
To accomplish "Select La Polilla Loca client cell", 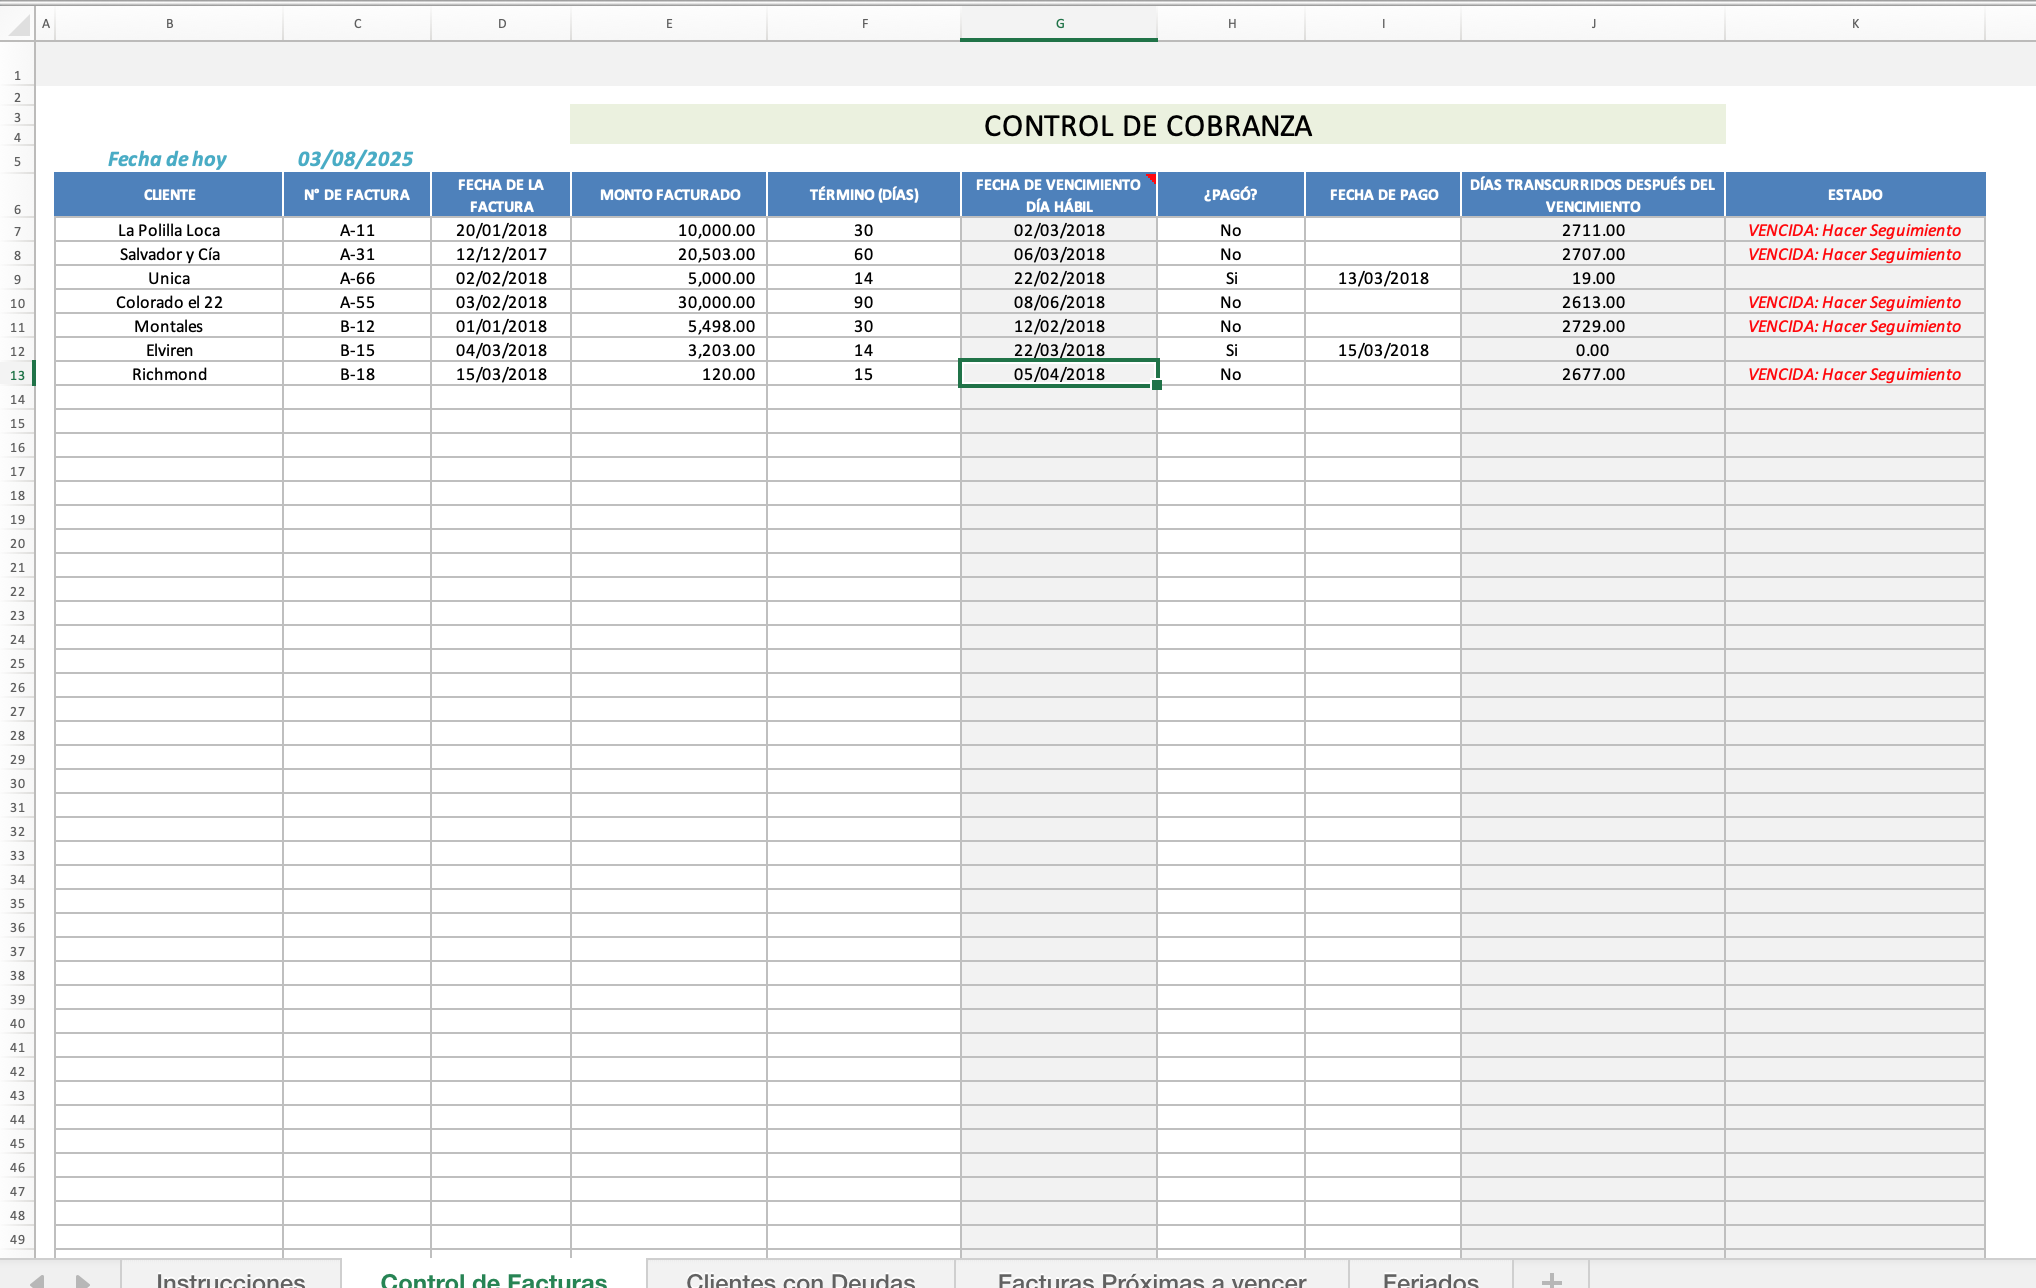I will point(169,230).
